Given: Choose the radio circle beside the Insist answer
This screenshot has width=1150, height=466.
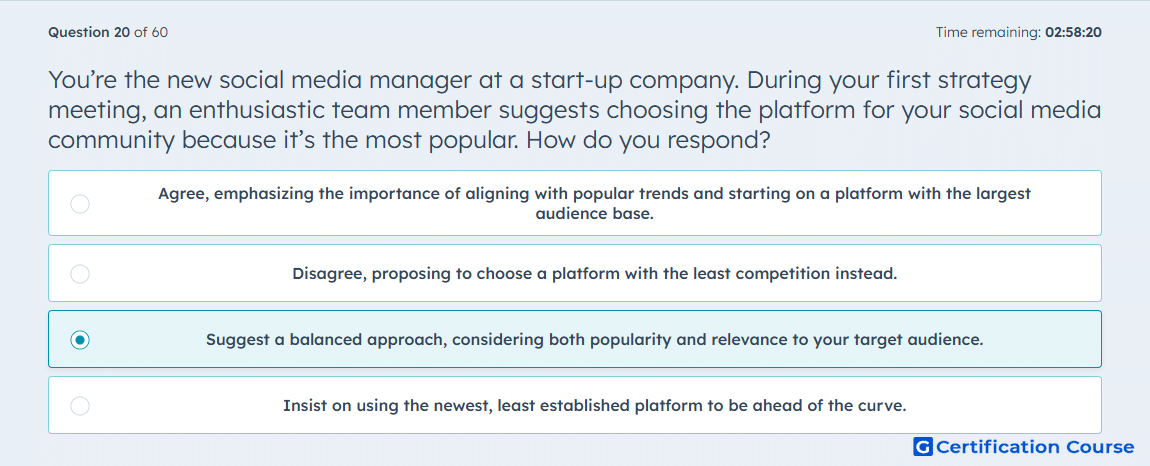Looking at the screenshot, I should [80, 406].
